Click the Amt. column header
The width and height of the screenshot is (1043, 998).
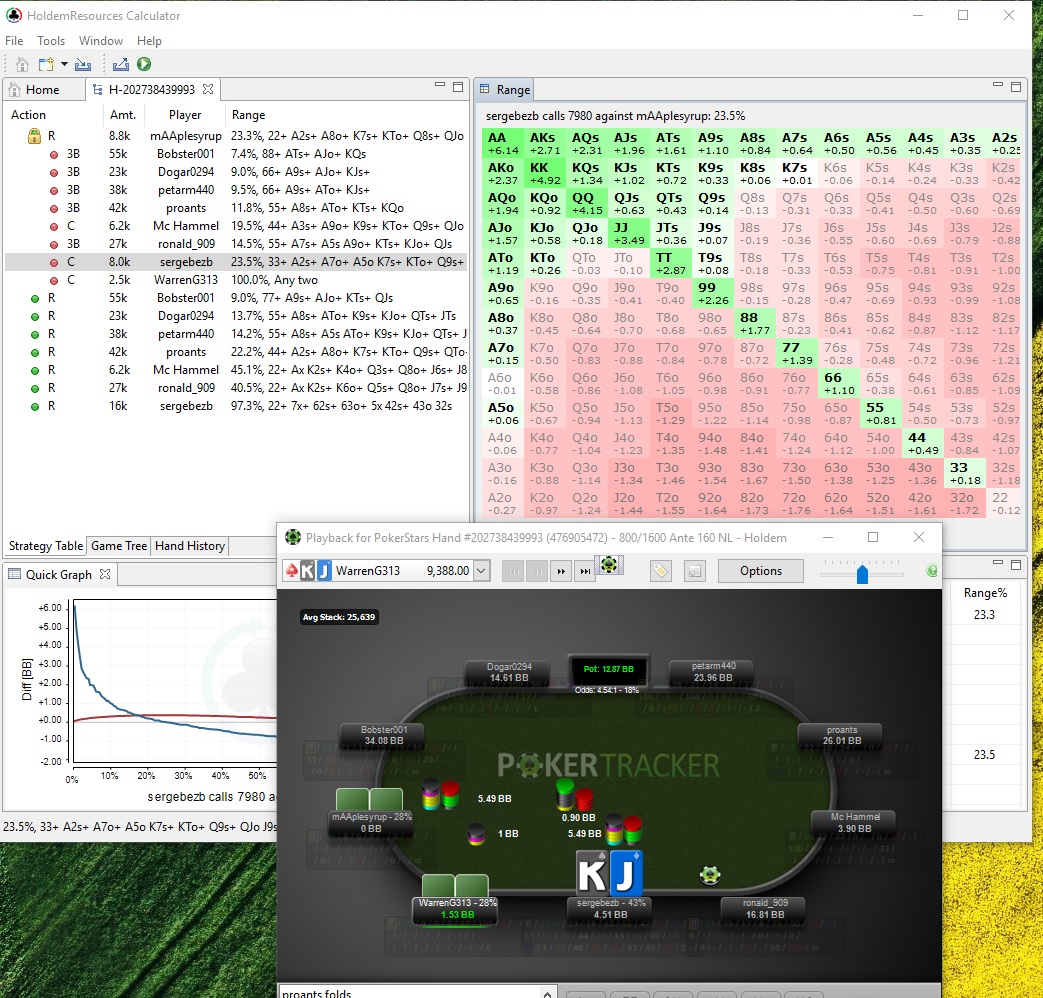click(123, 115)
